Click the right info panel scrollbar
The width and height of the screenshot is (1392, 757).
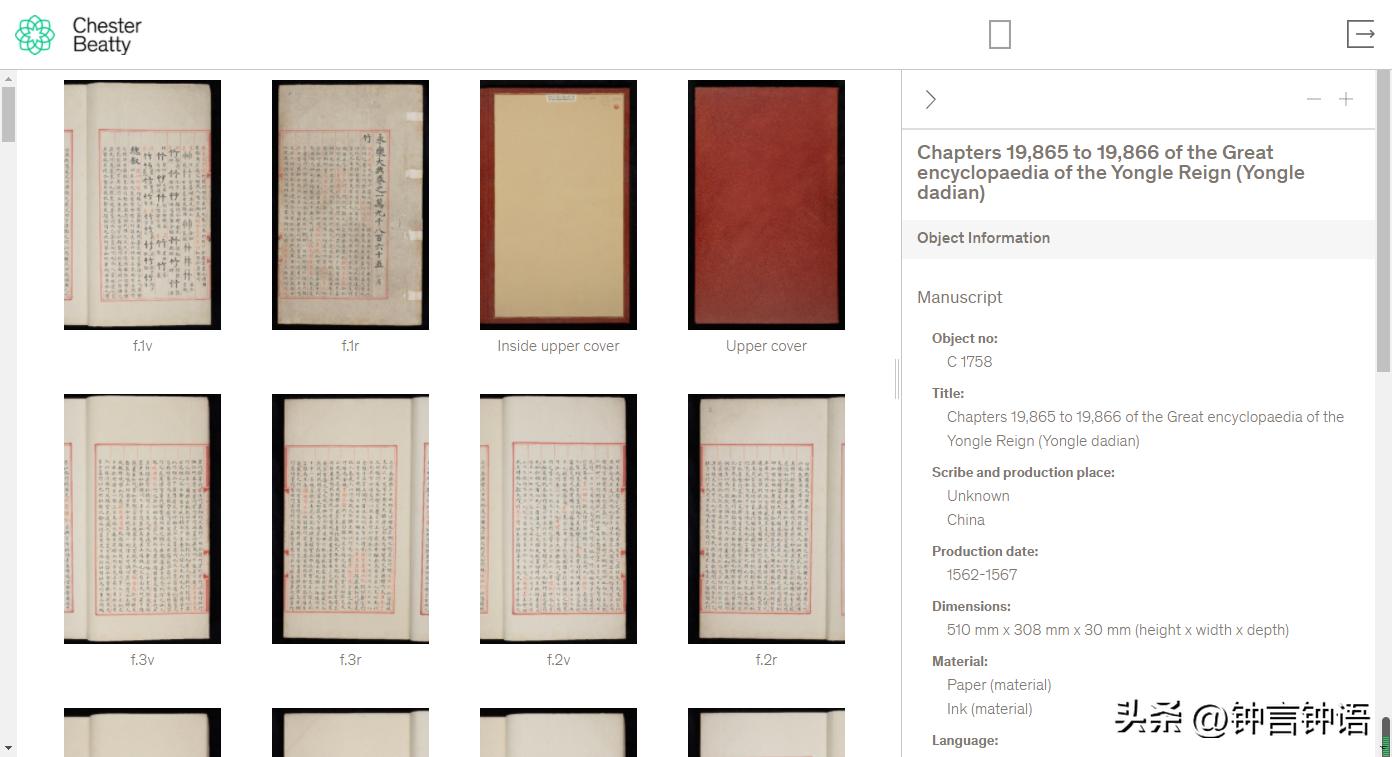point(1384,220)
